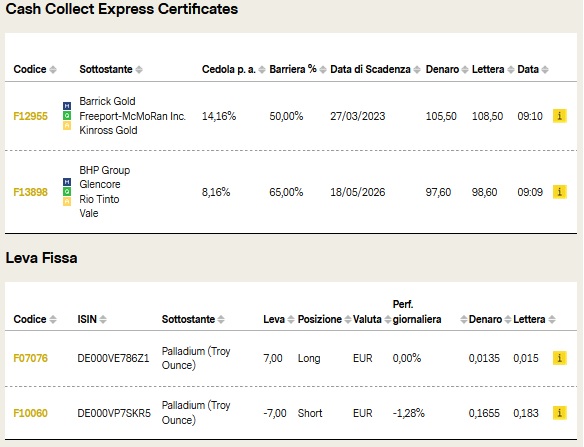Click the 8,16% coupon value
This screenshot has height=447, width=584.
pos(216,192)
